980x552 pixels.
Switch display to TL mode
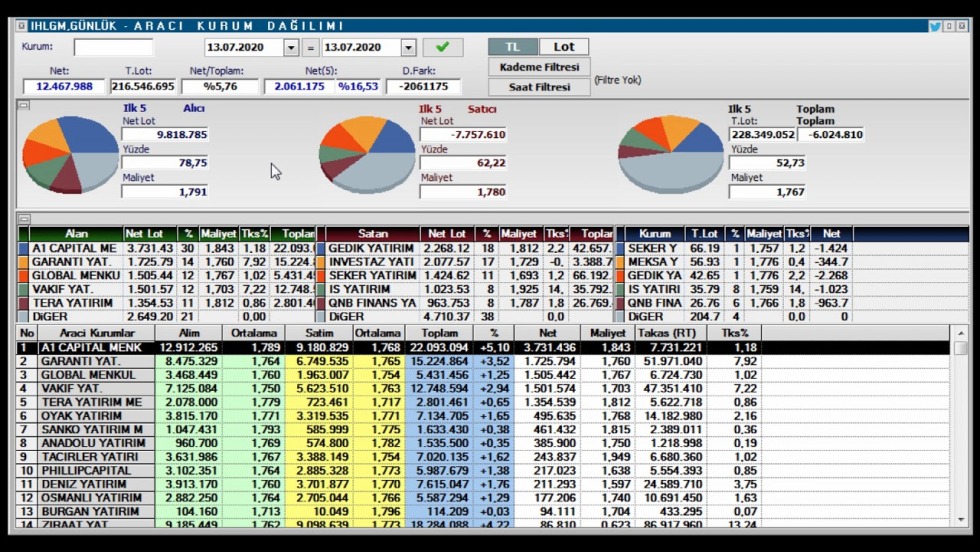512,47
